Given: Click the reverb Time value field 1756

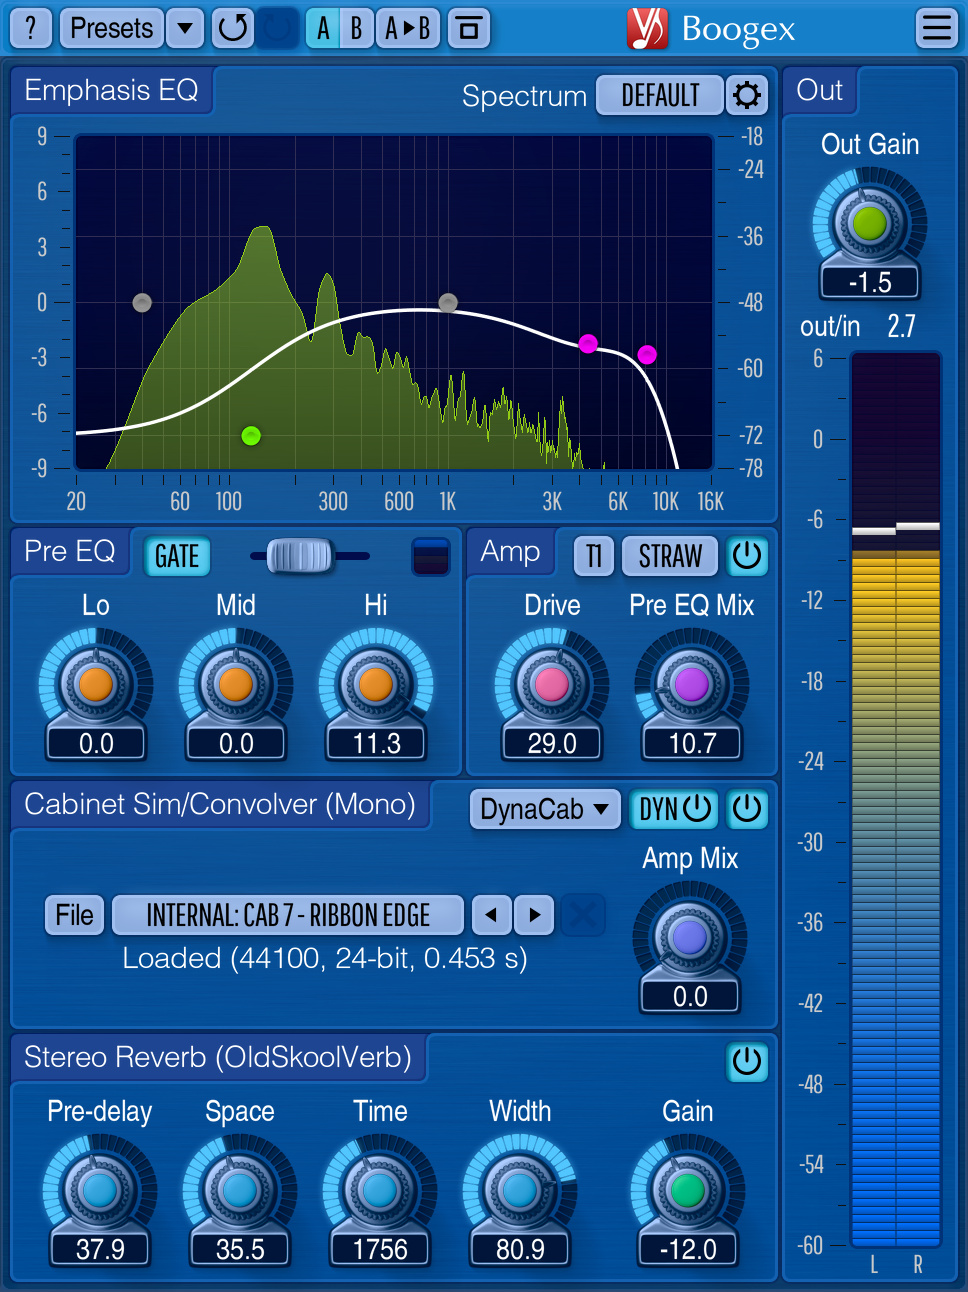Looking at the screenshot, I should 380,1249.
